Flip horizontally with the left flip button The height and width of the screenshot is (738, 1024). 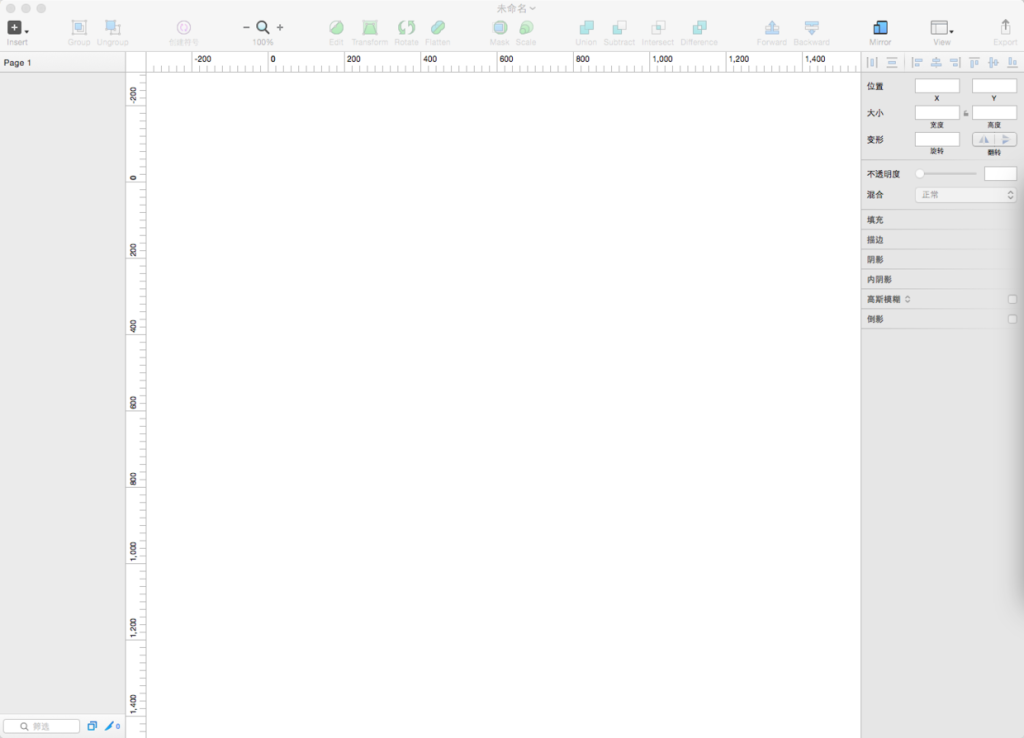coord(984,139)
